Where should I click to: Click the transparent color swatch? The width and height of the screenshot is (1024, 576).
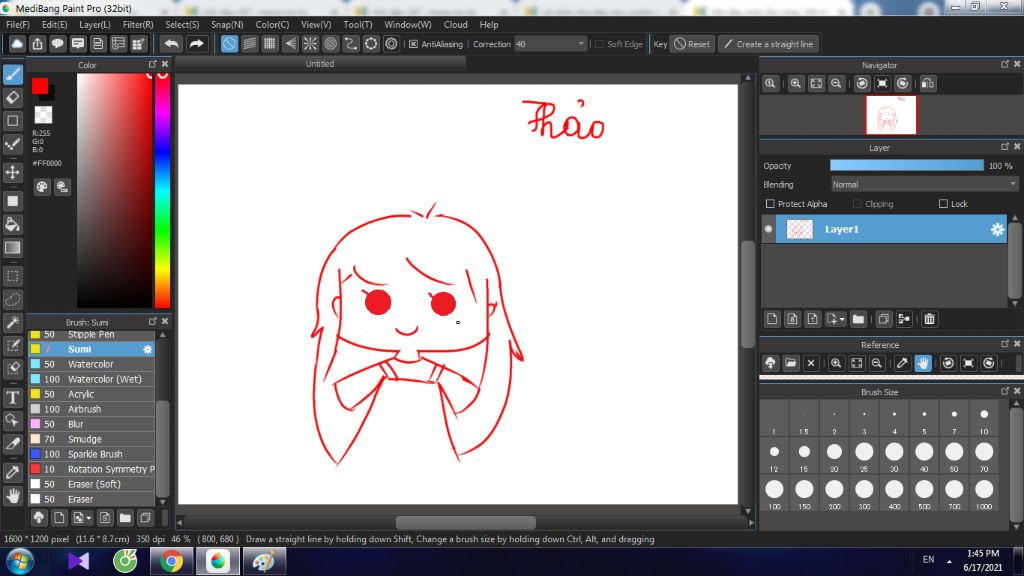[43, 115]
